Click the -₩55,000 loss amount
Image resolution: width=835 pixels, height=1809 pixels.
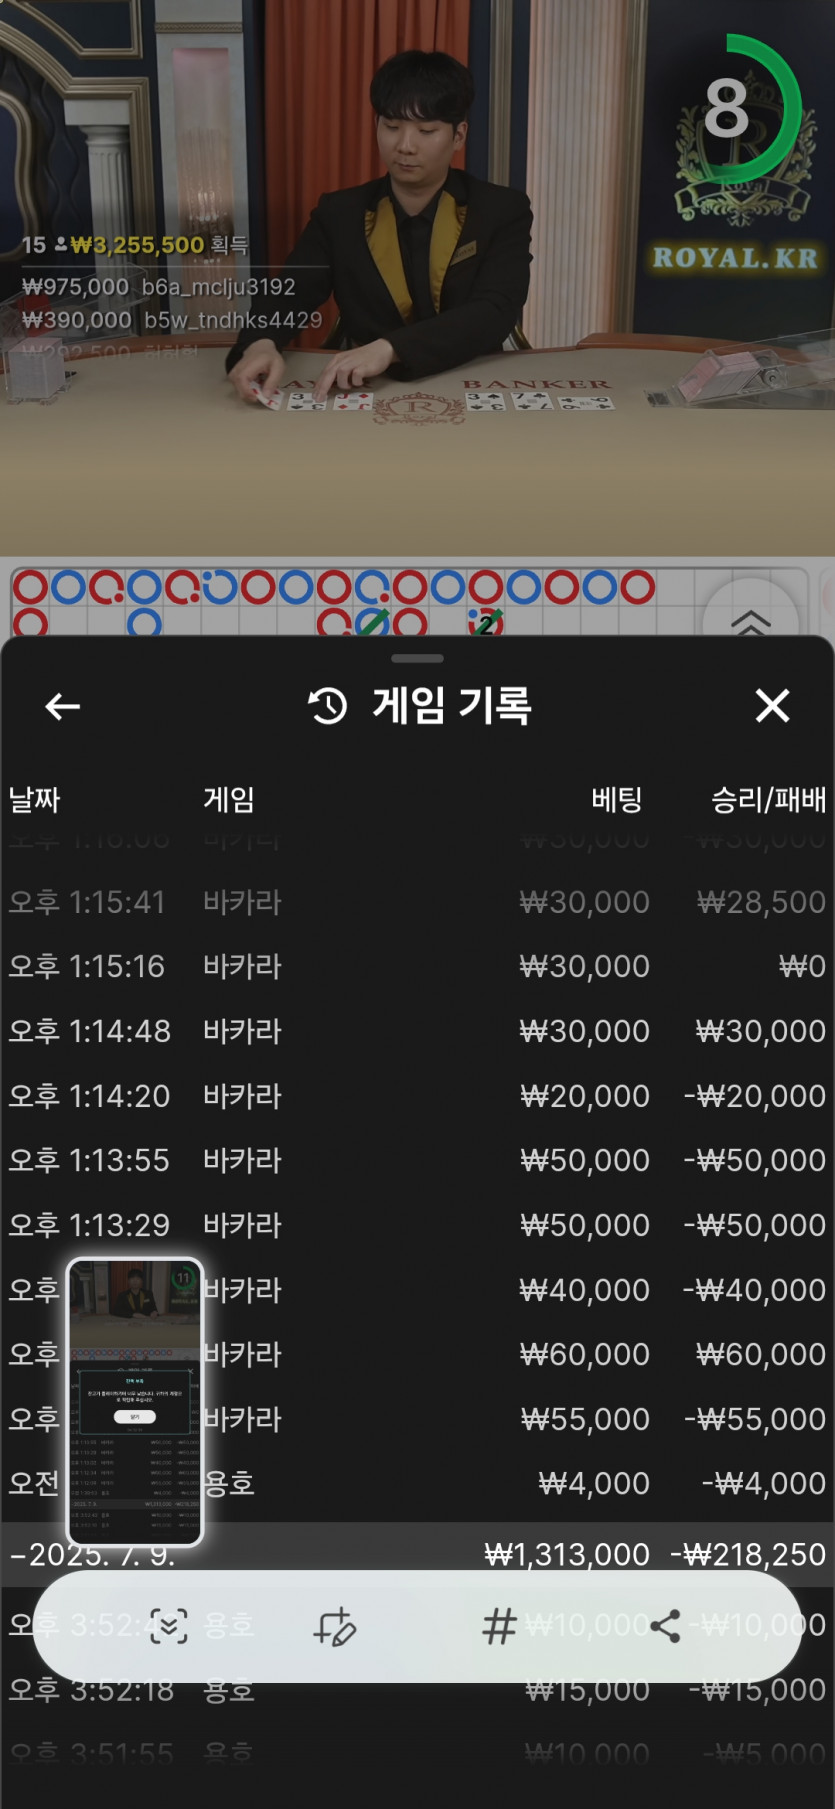tap(755, 1419)
